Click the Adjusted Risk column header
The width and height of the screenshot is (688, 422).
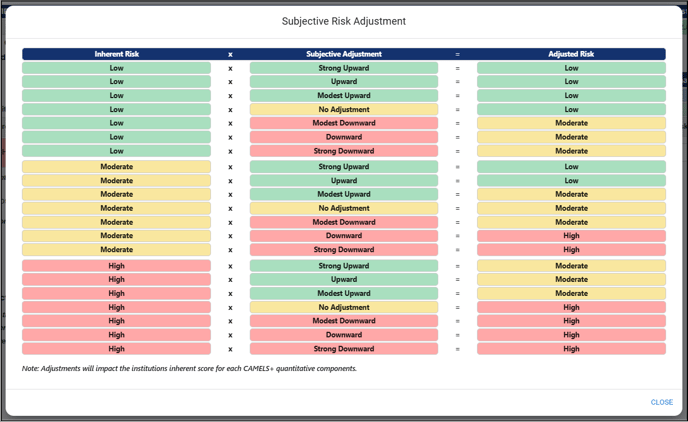pyautogui.click(x=571, y=54)
